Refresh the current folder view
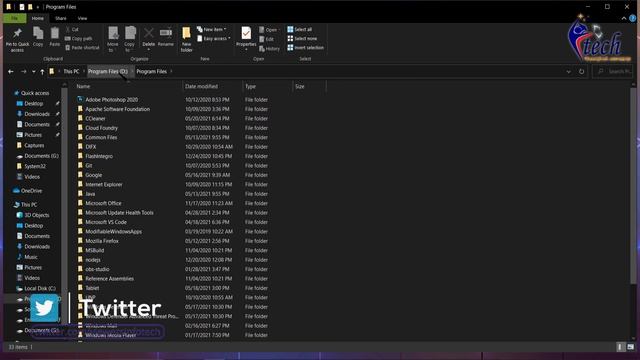Screen dimensions: 640x360 click(x=581, y=71)
